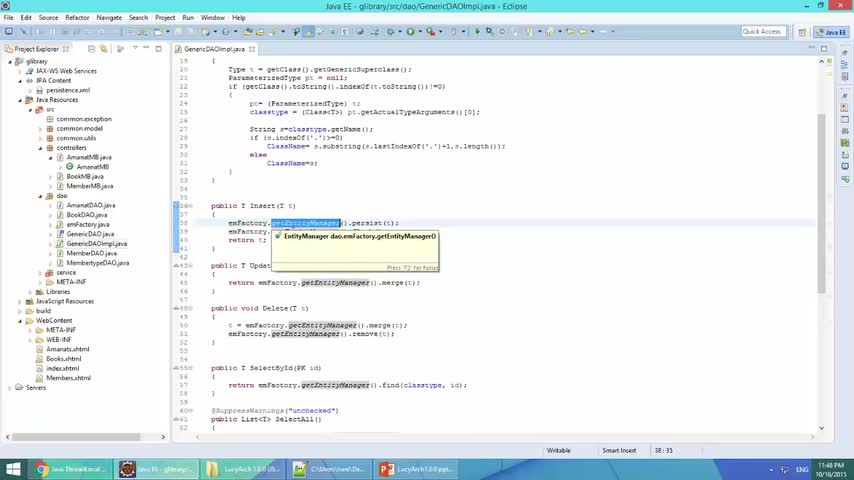Select emFactory.java in the tree

click(x=88, y=224)
